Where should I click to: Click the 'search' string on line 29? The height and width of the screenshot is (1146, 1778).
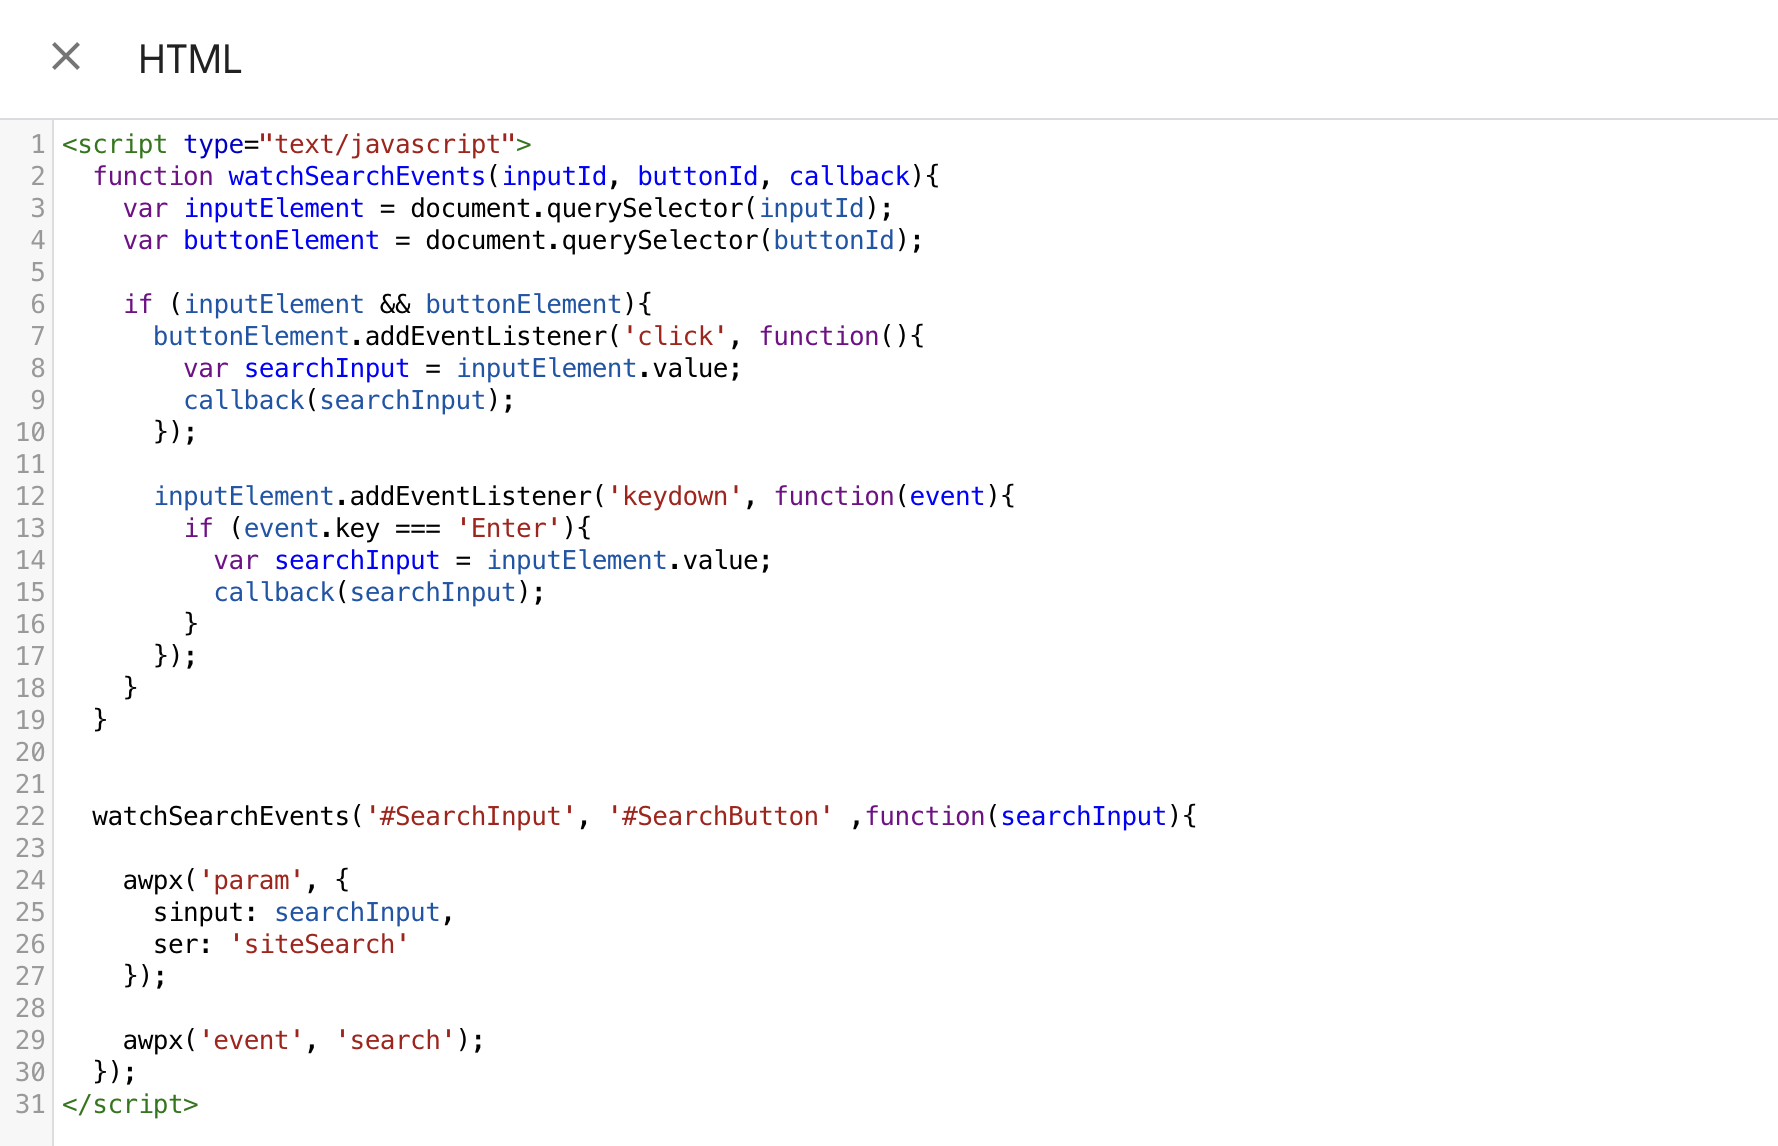(395, 1041)
